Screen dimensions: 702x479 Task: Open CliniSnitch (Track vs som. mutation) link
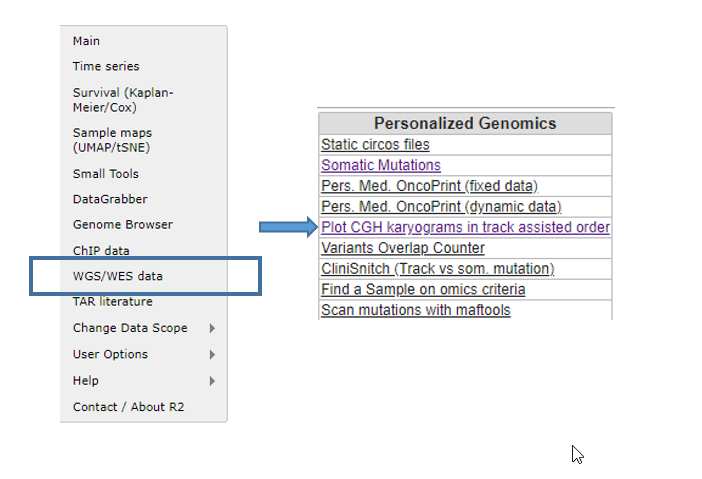(438, 269)
